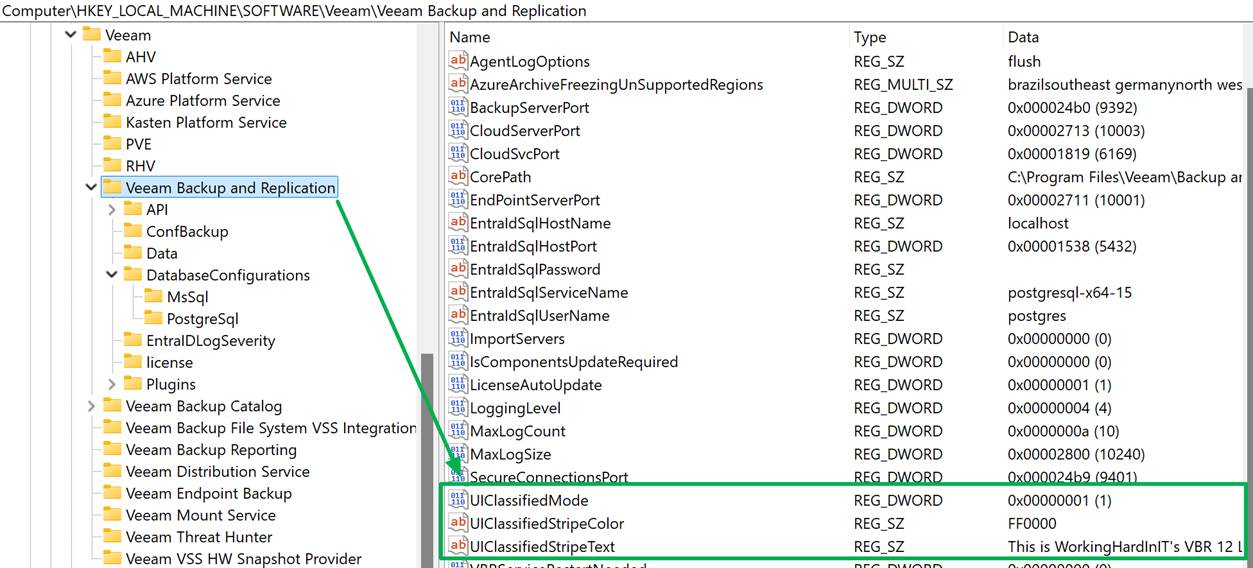Expand the Plugins subkey
The height and width of the screenshot is (568, 1253).
112,384
